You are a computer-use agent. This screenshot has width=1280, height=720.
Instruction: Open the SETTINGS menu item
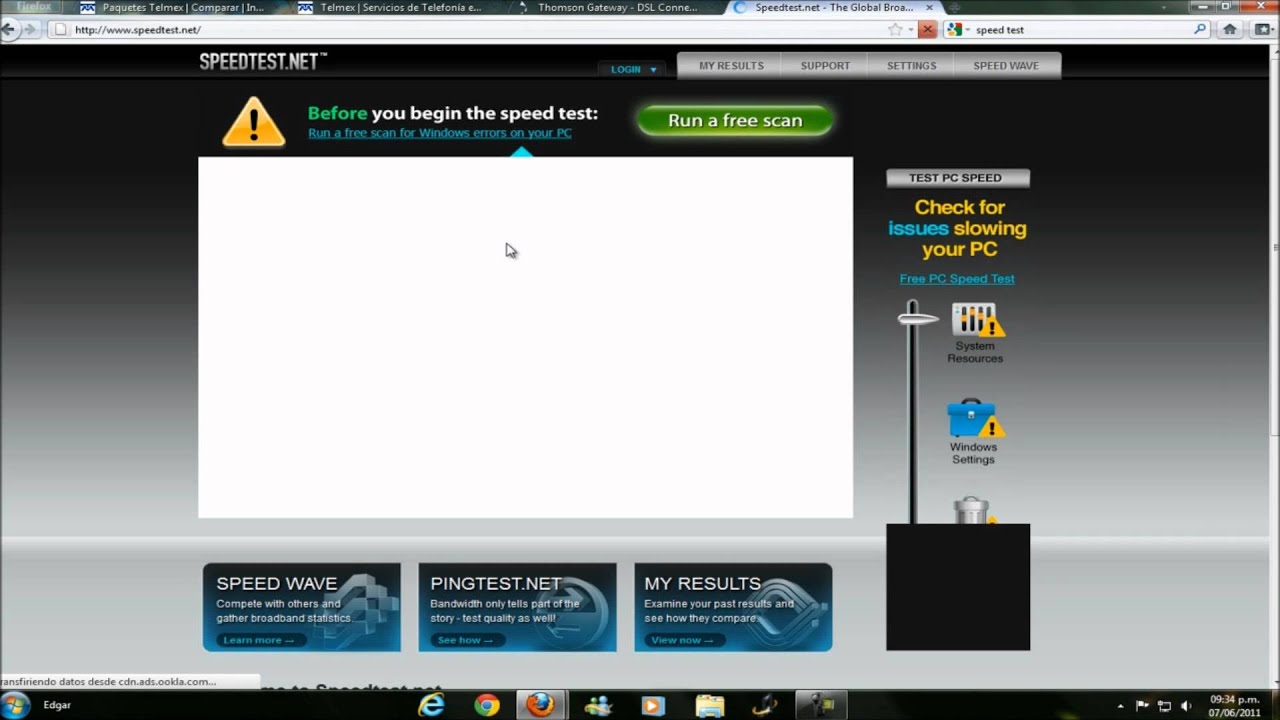click(x=911, y=66)
